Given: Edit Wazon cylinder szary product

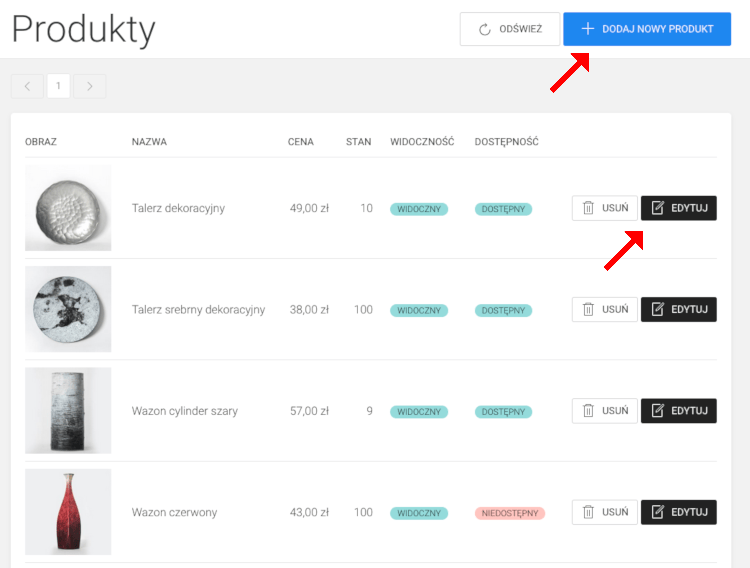Looking at the screenshot, I should [679, 411].
